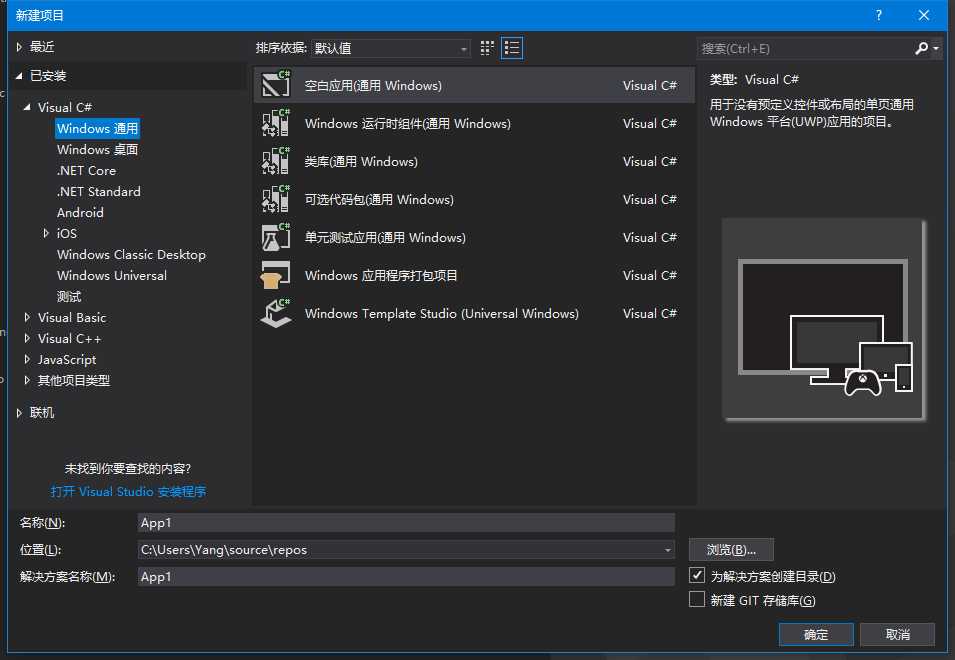Switch to small icons grid view

[487, 48]
